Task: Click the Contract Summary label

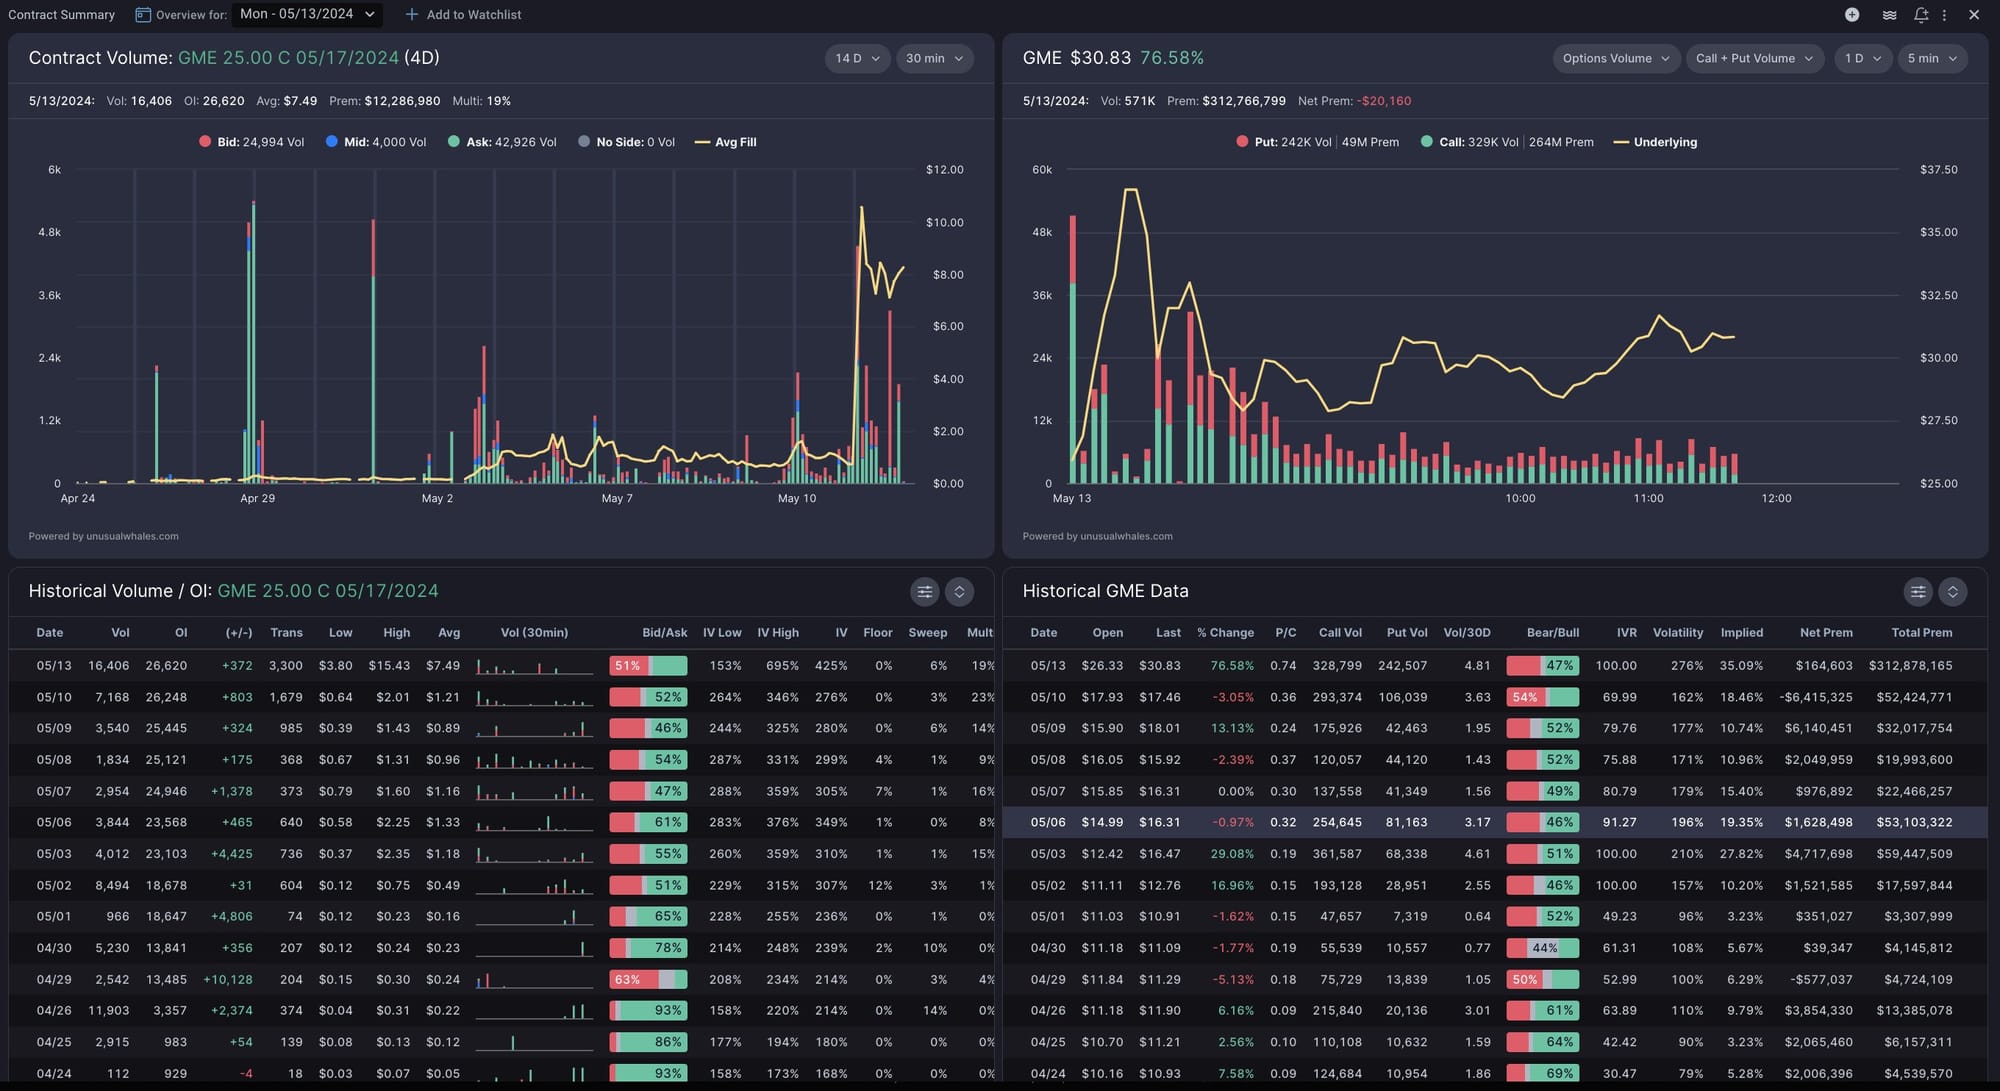Action: pyautogui.click(x=62, y=15)
